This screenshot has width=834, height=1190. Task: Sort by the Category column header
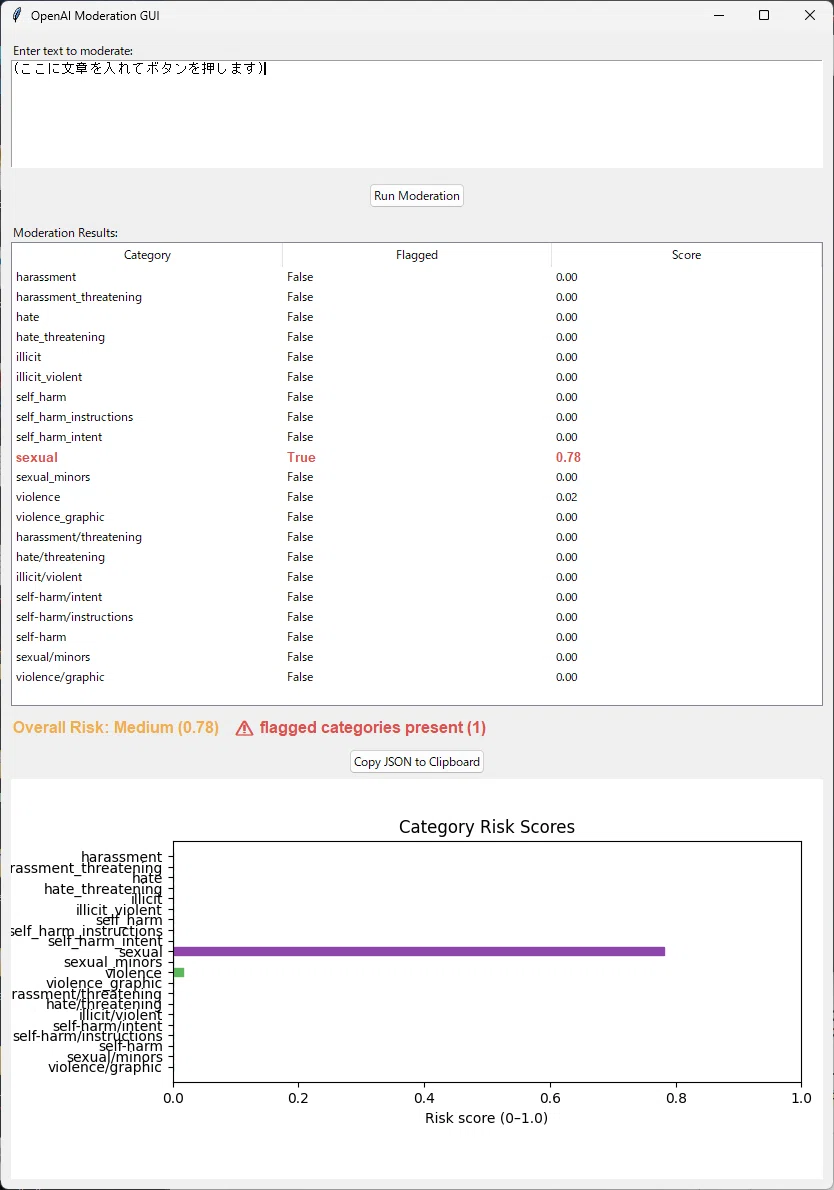tap(147, 255)
